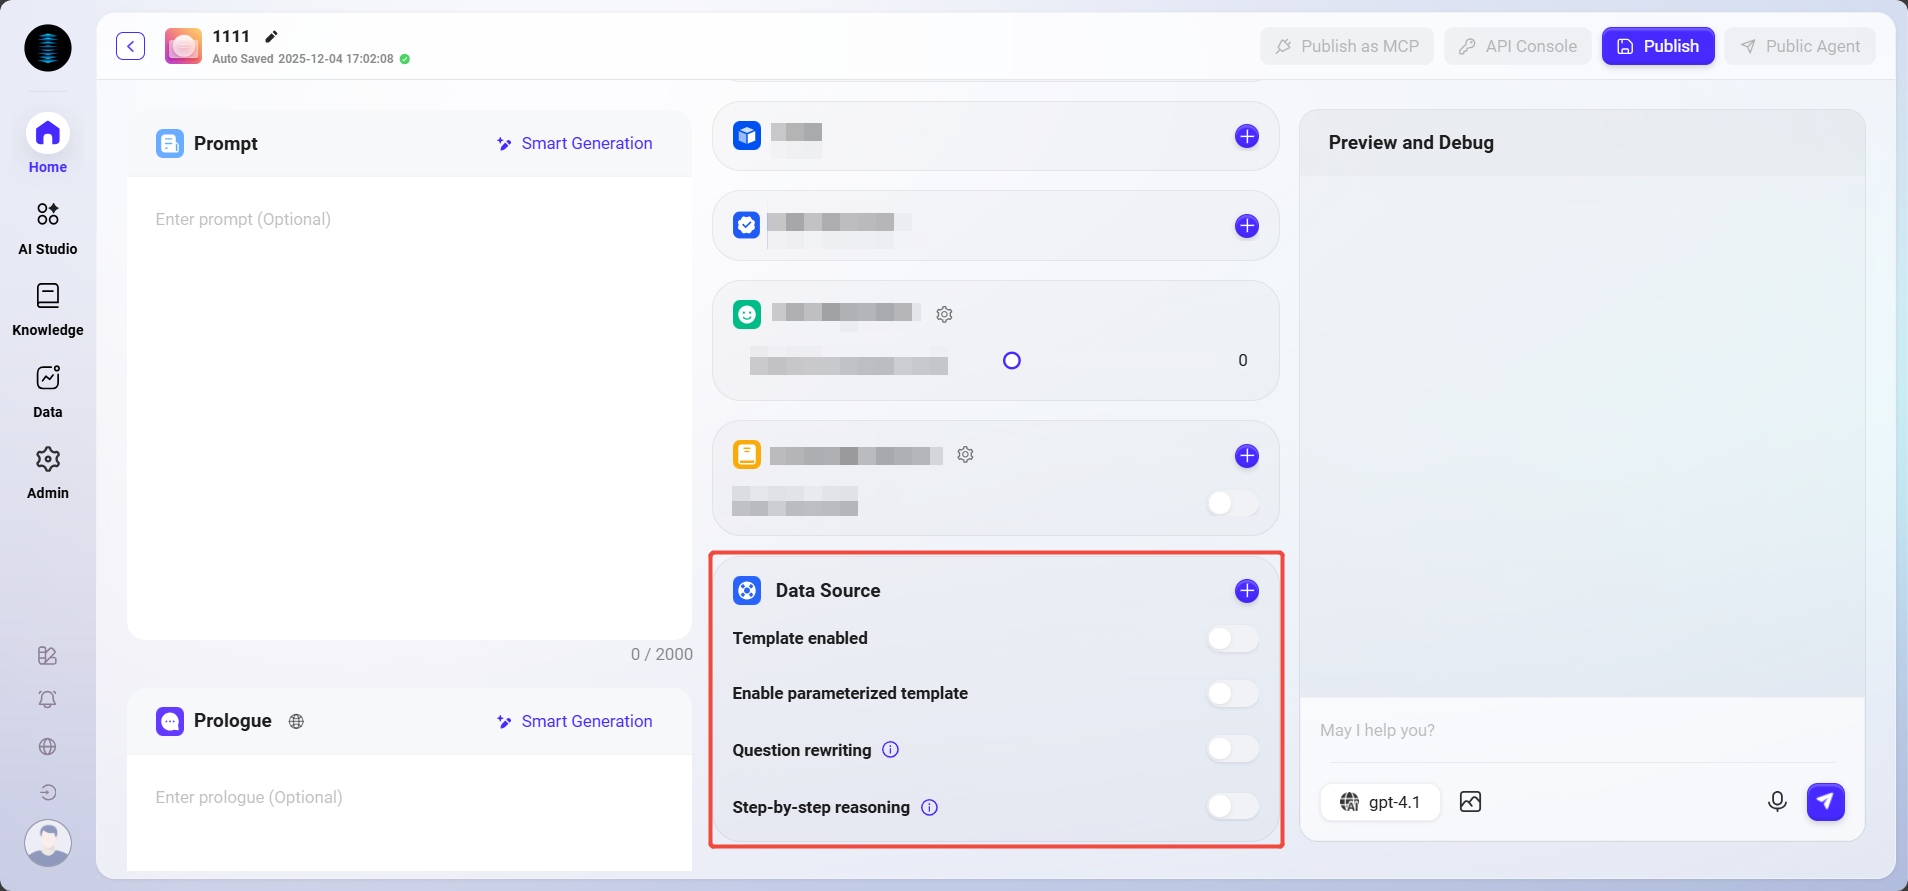
Task: Toggle Question rewriting on
Action: (x=1232, y=749)
